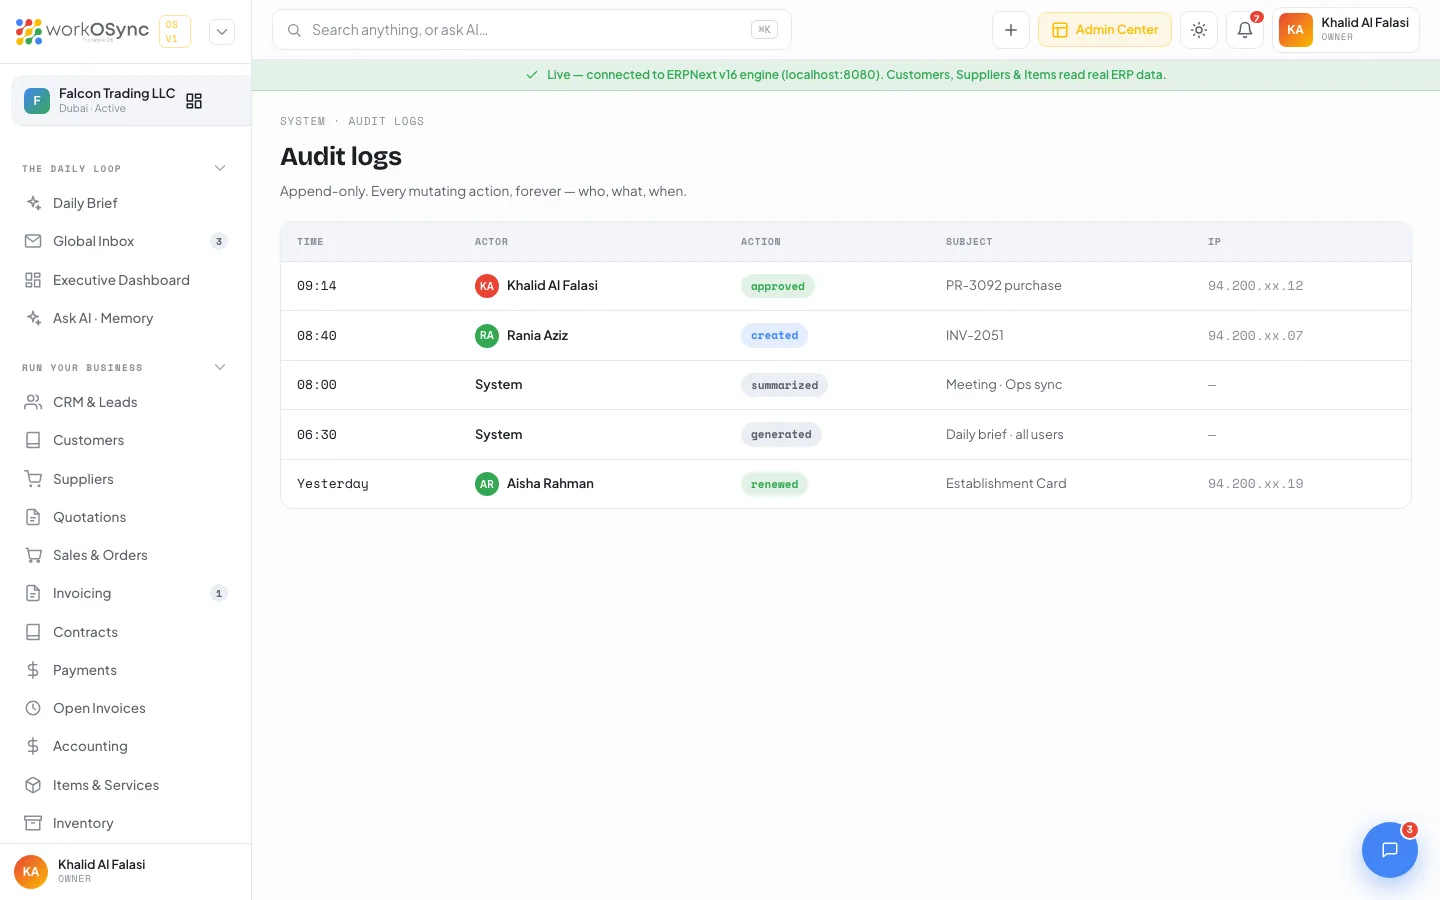This screenshot has height=900, width=1440.
Task: Click the Invoicing count badge 1
Action: coord(219,593)
